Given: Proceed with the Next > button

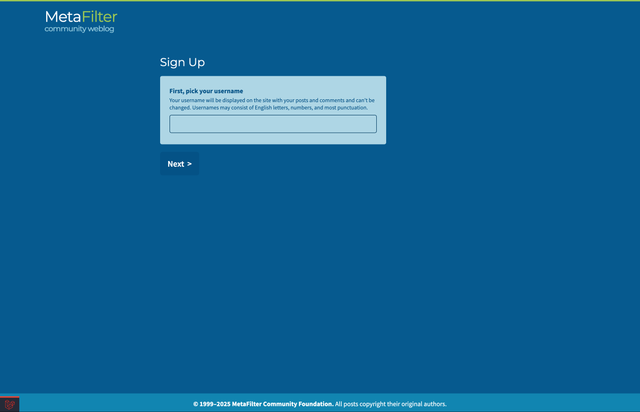Looking at the screenshot, I should (179, 164).
